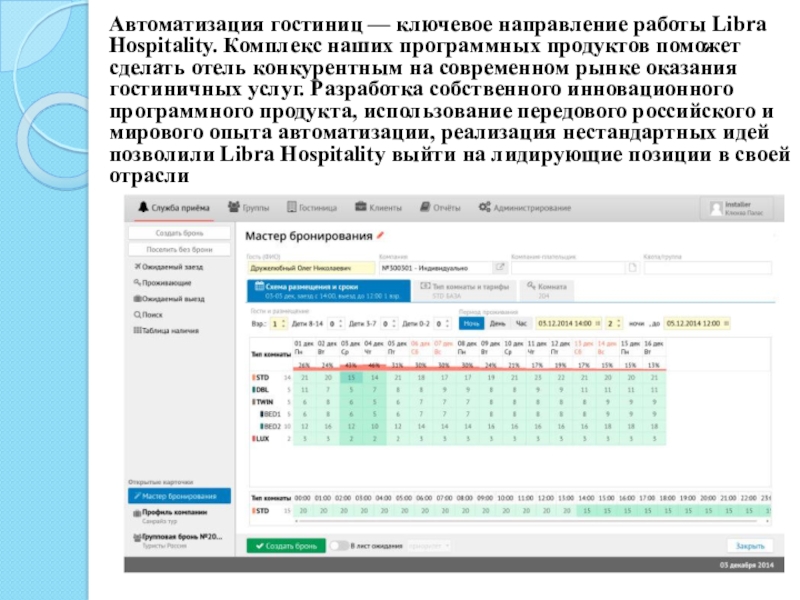Open the Отчёты menu
The width and height of the screenshot is (800, 600).
click(440, 208)
